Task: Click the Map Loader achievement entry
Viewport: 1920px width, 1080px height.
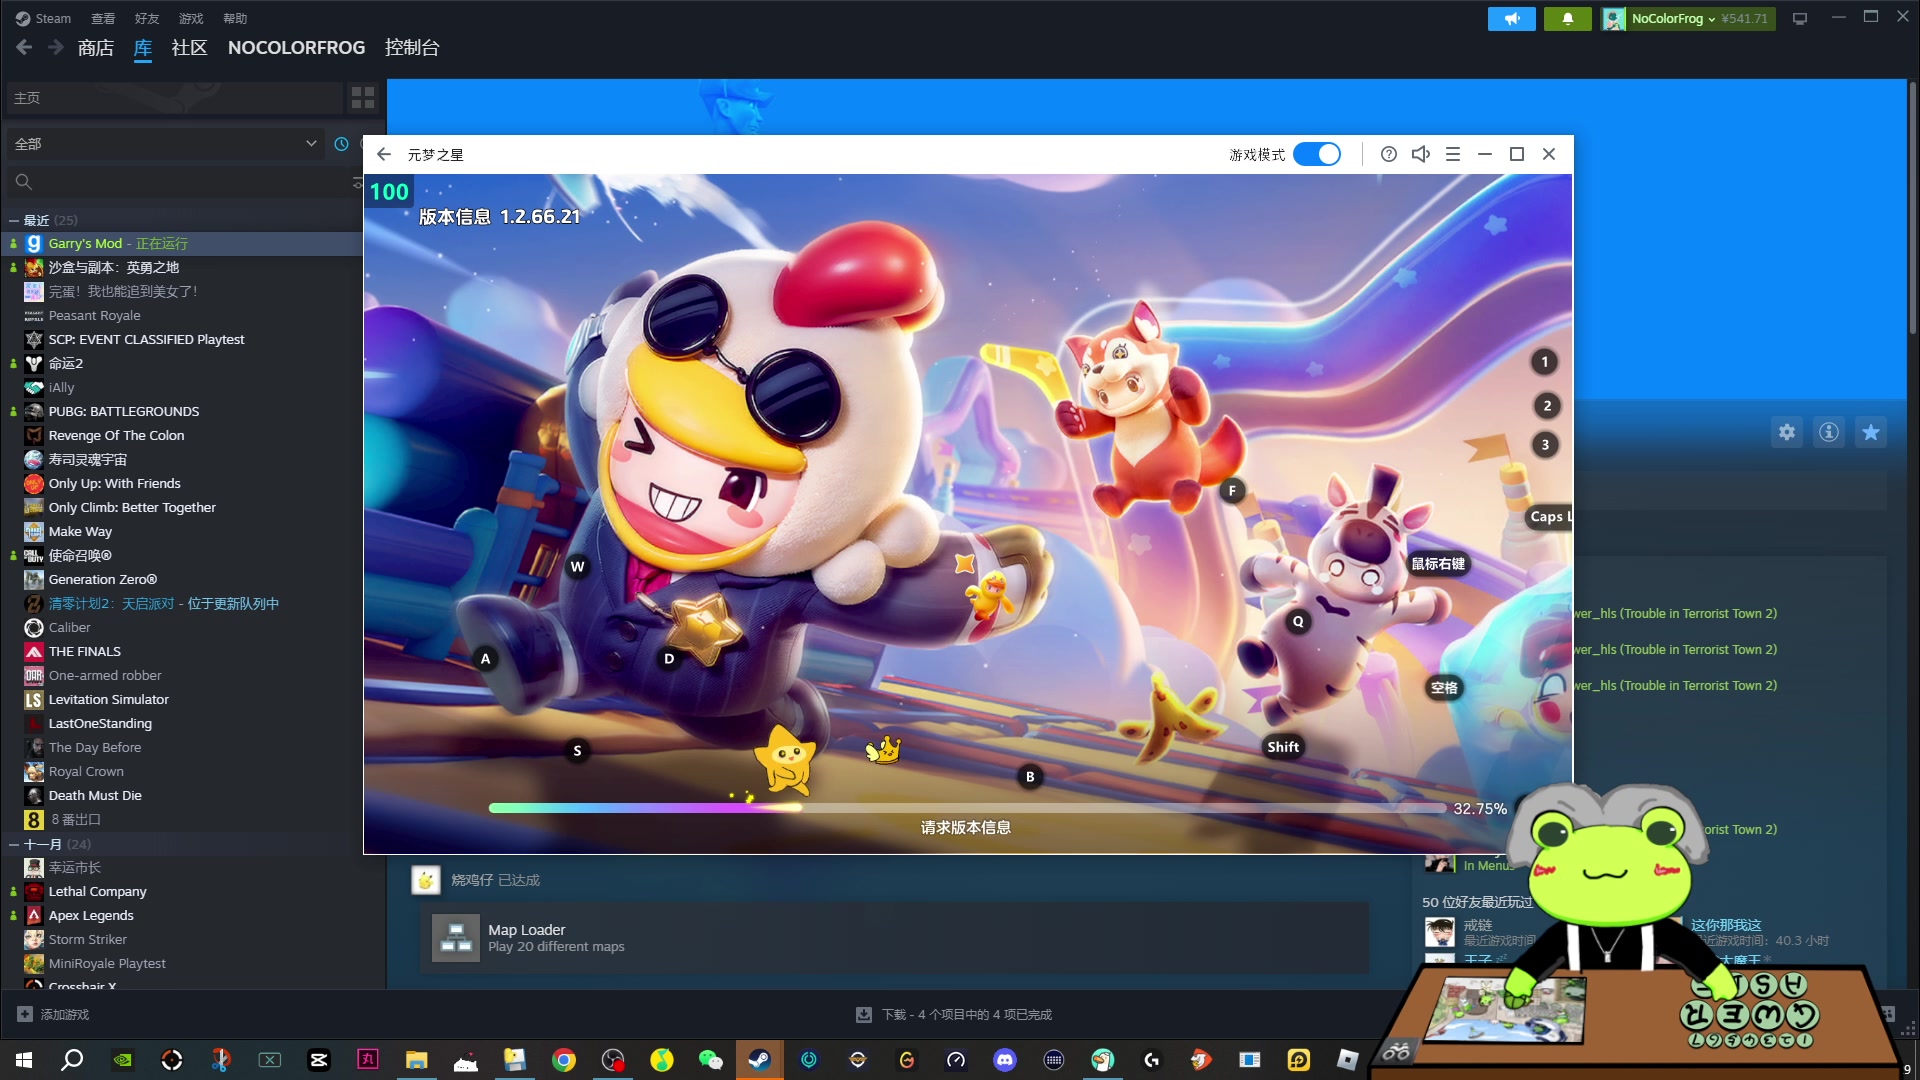Action: pyautogui.click(x=895, y=938)
